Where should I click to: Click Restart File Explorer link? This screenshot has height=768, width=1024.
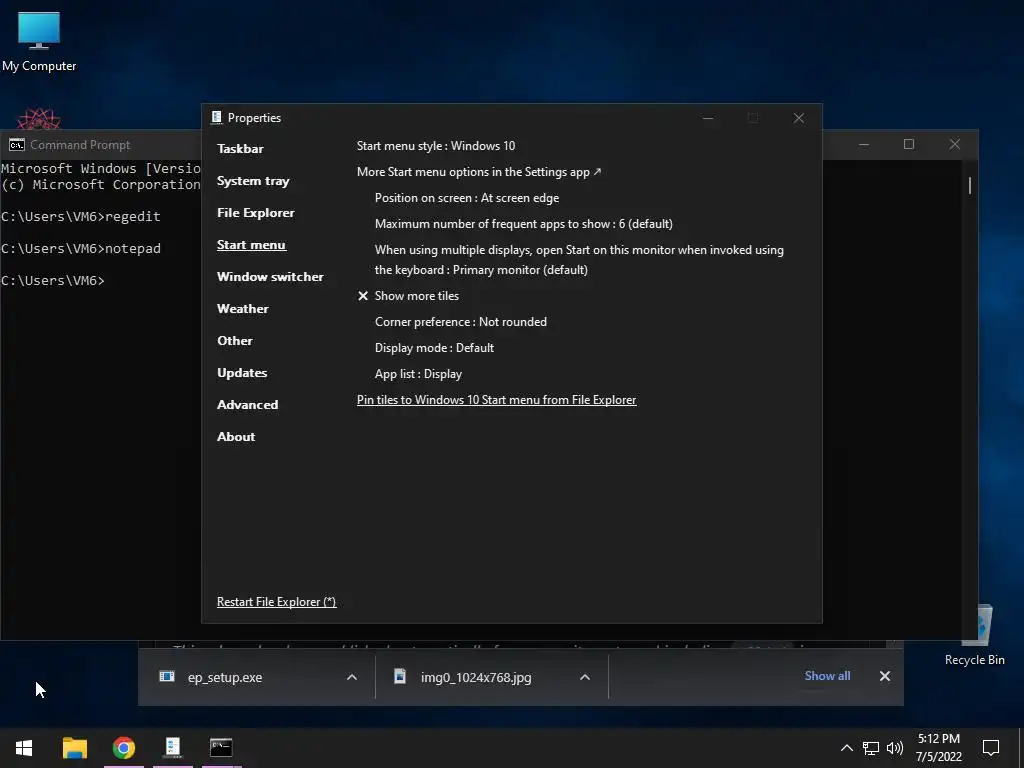(x=276, y=602)
